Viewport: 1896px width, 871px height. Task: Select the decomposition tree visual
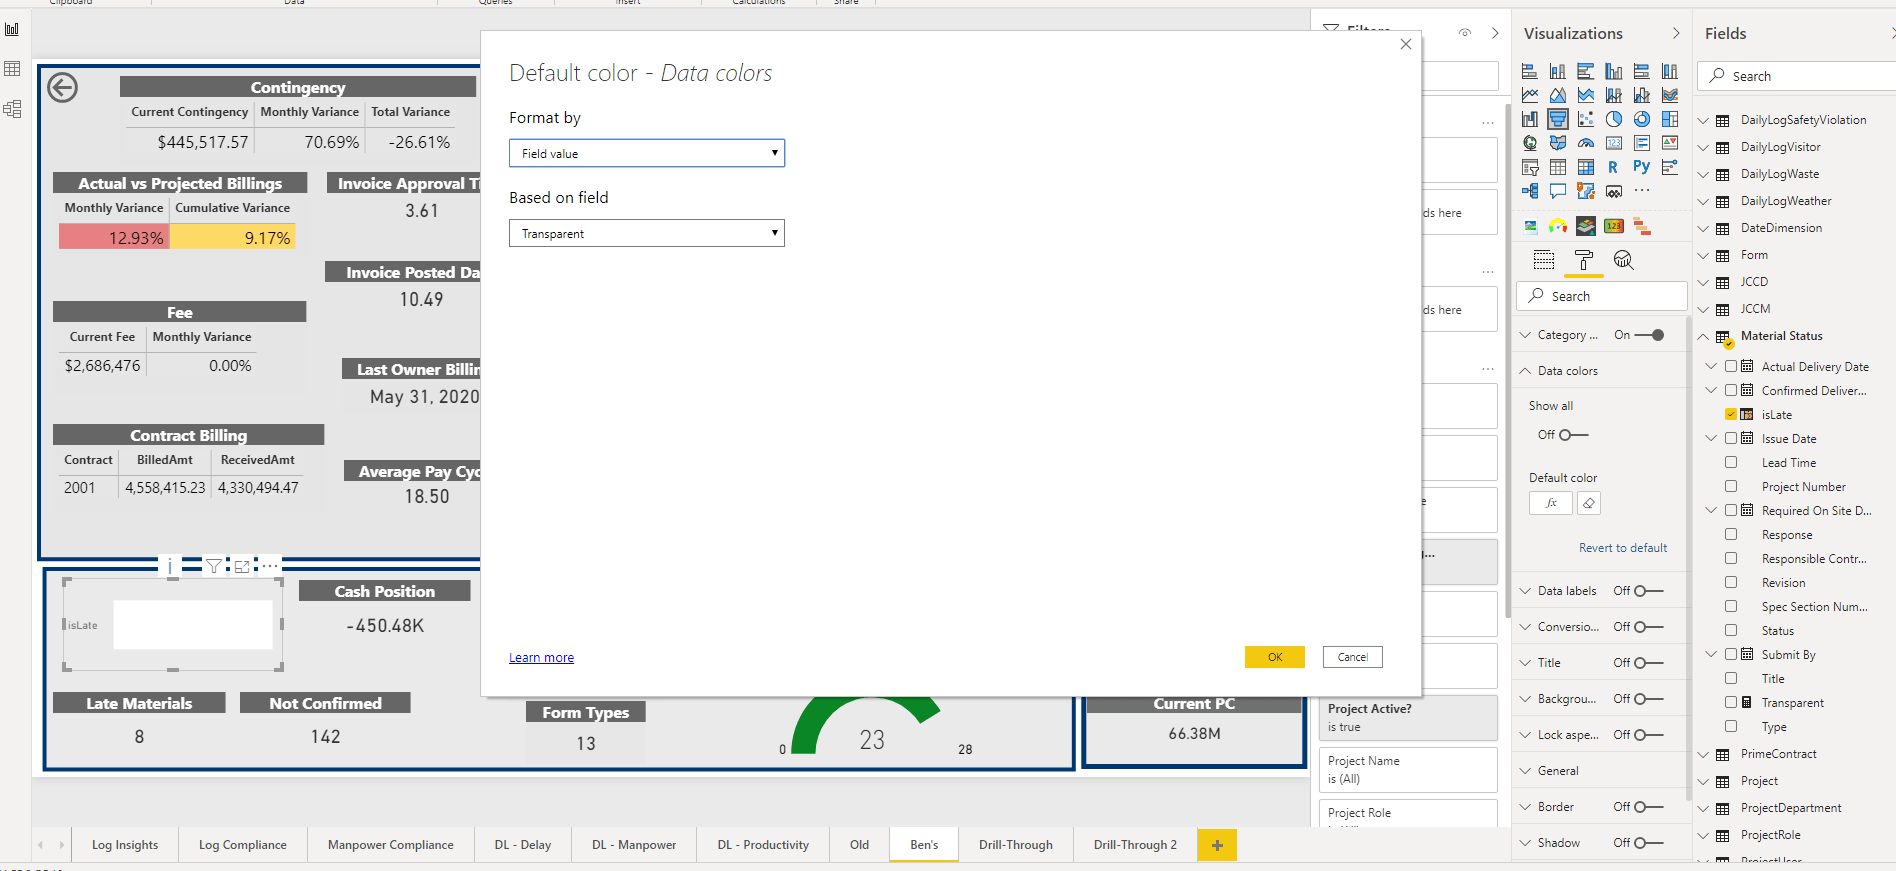[x=1530, y=191]
